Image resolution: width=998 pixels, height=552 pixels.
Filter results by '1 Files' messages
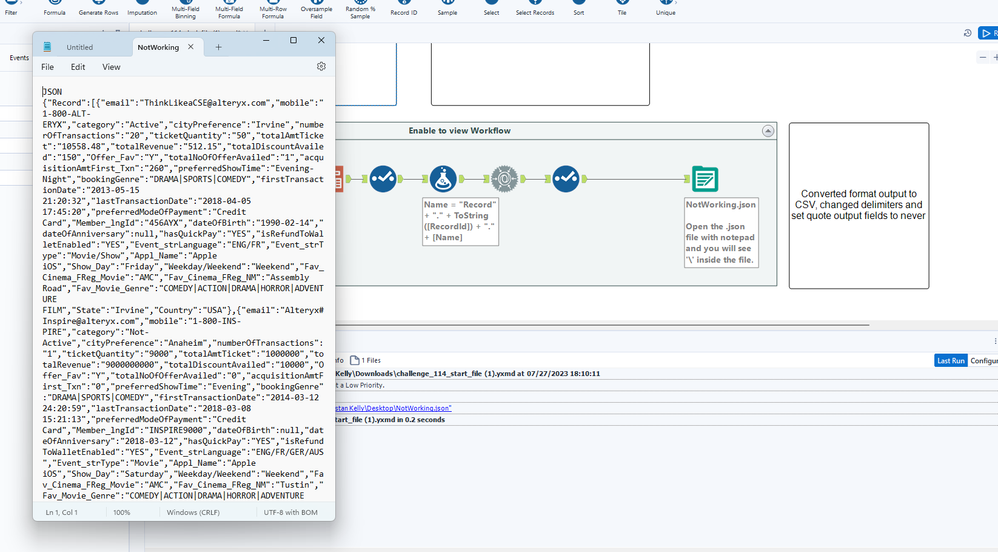(365, 360)
